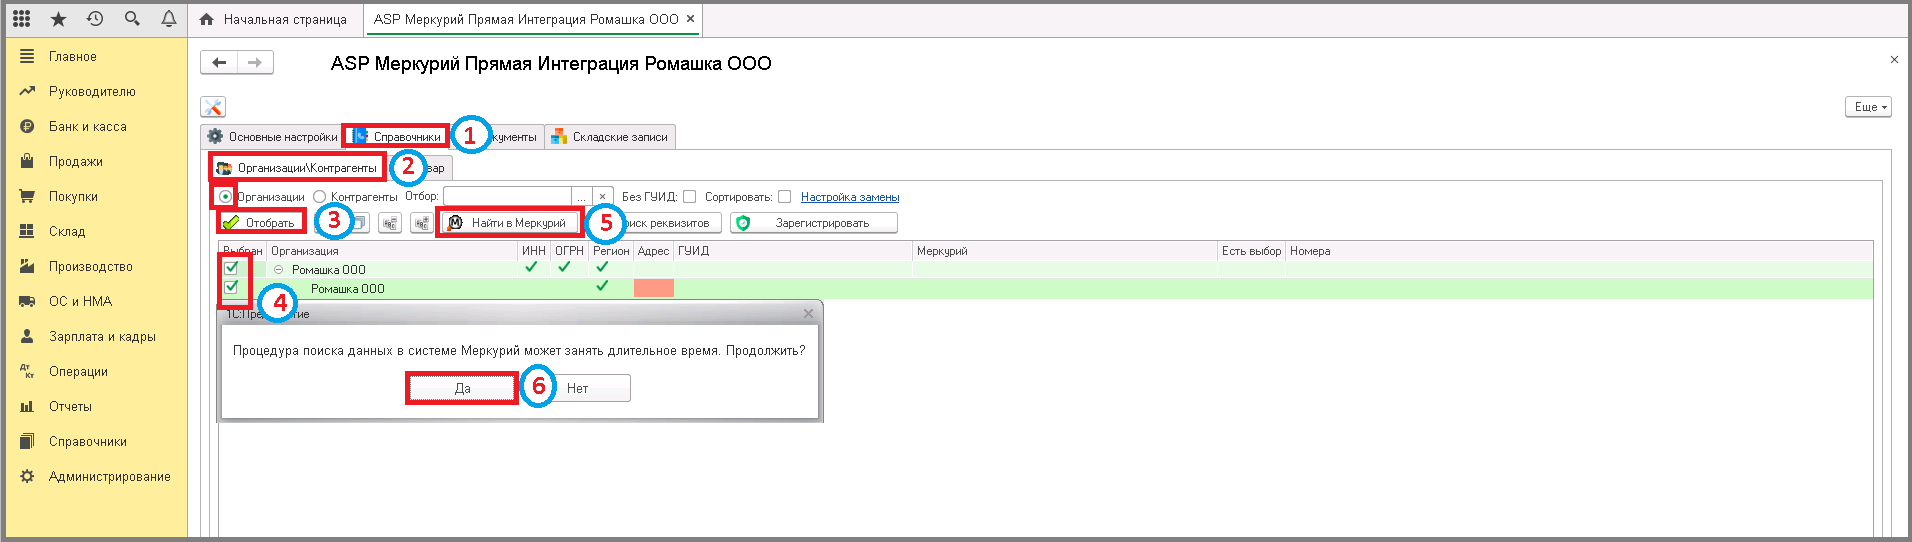
Task: Select the Организации radio button
Action: tap(225, 197)
